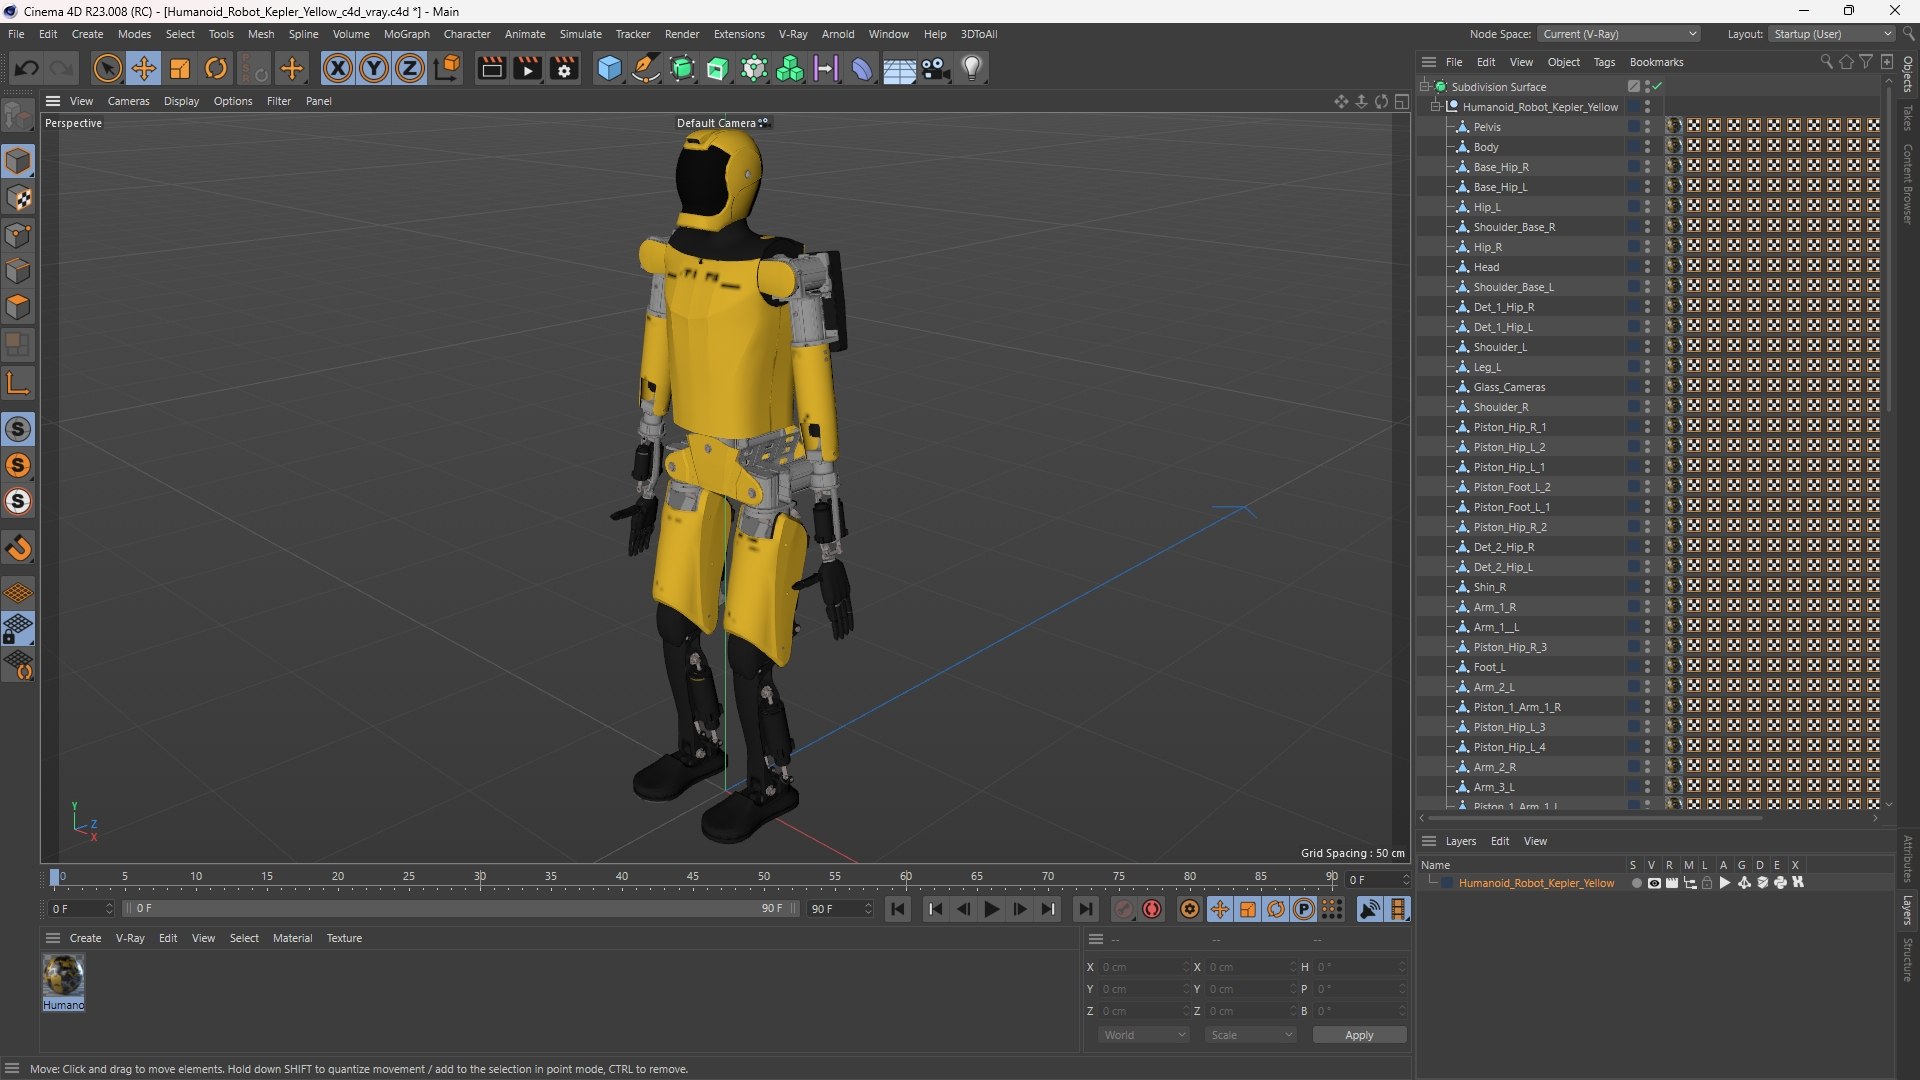Image resolution: width=1920 pixels, height=1080 pixels.
Task: Toggle layer visibility eye for Humanoid_Robot_Kepler_Yellow
Action: pos(1654,883)
